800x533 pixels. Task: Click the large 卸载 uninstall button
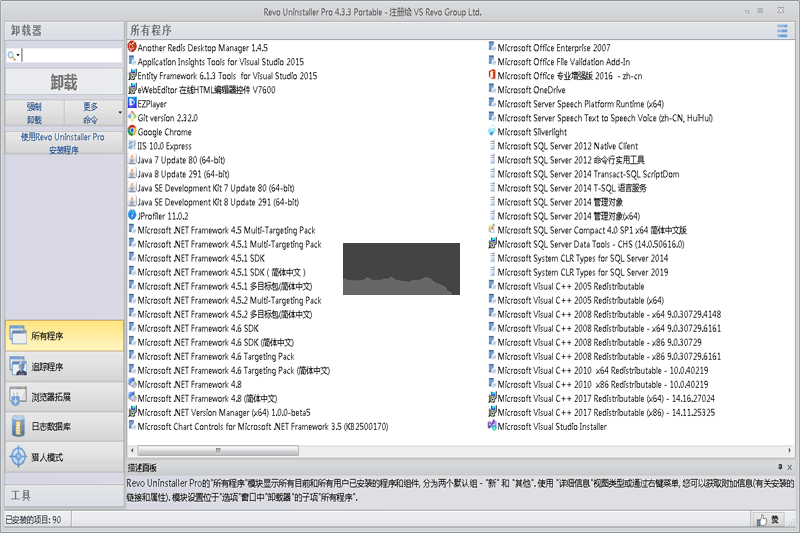point(64,82)
